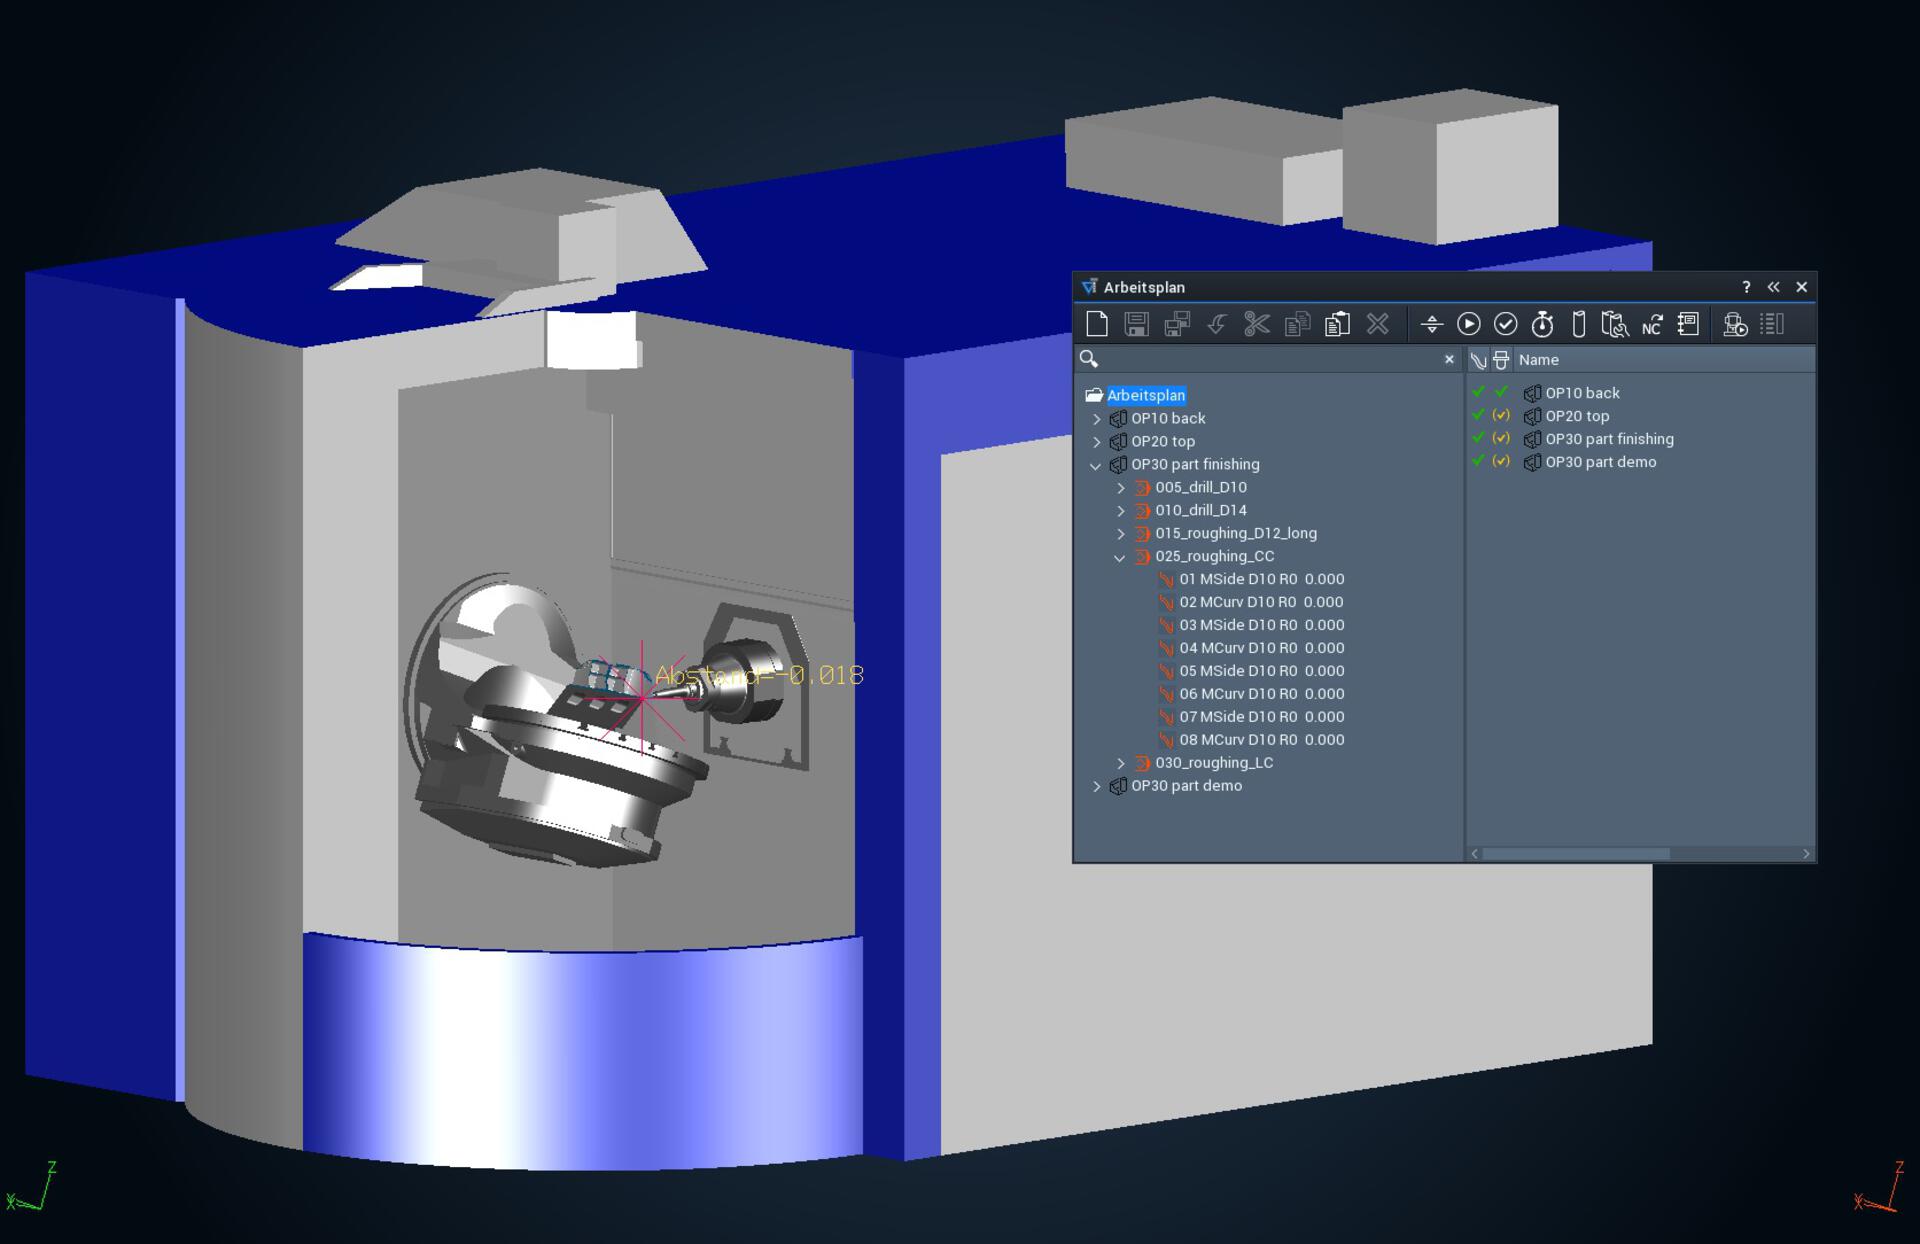1920x1244 pixels.
Task: Click the New document icon in Arbeitsplan toolbar
Action: coord(1097,324)
